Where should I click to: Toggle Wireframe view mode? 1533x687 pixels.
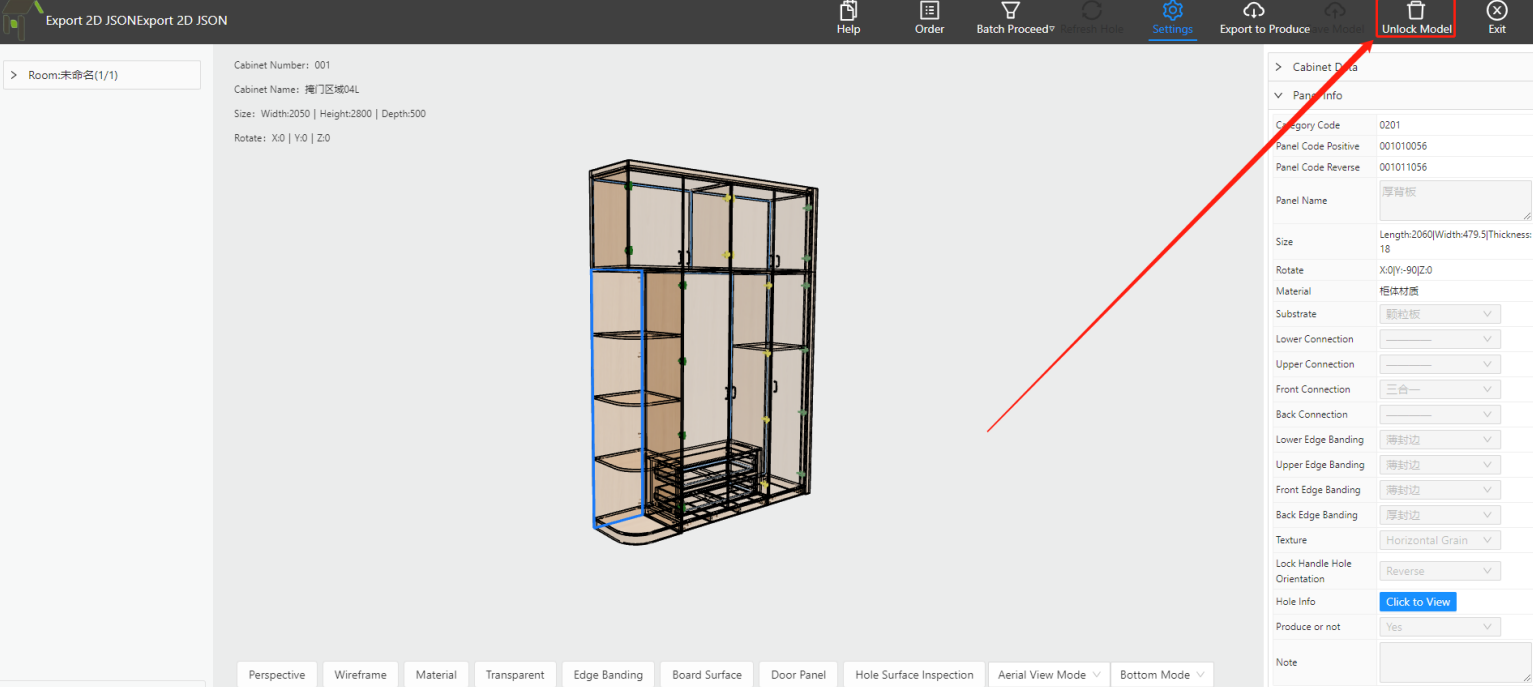360,674
